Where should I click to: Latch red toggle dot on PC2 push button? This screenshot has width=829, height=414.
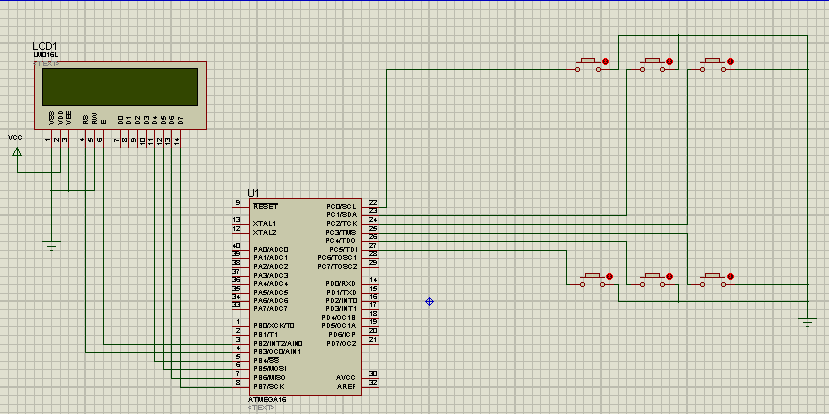click(x=731, y=61)
